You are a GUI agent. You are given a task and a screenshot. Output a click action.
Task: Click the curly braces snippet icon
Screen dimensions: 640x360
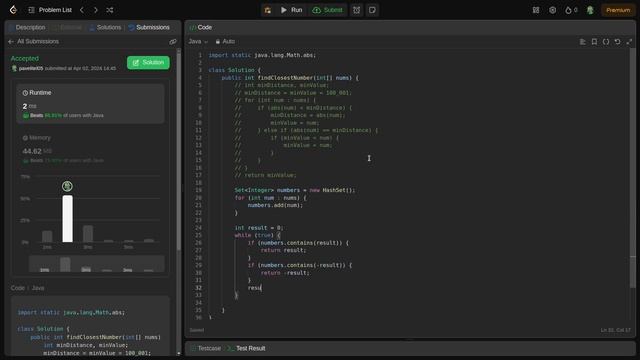(606, 42)
